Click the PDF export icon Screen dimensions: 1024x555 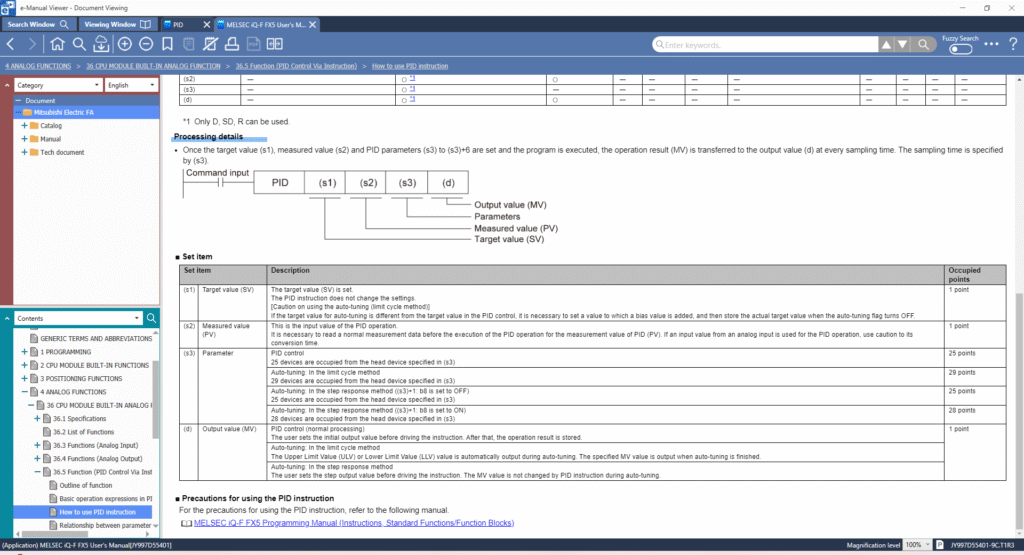[x=253, y=44]
